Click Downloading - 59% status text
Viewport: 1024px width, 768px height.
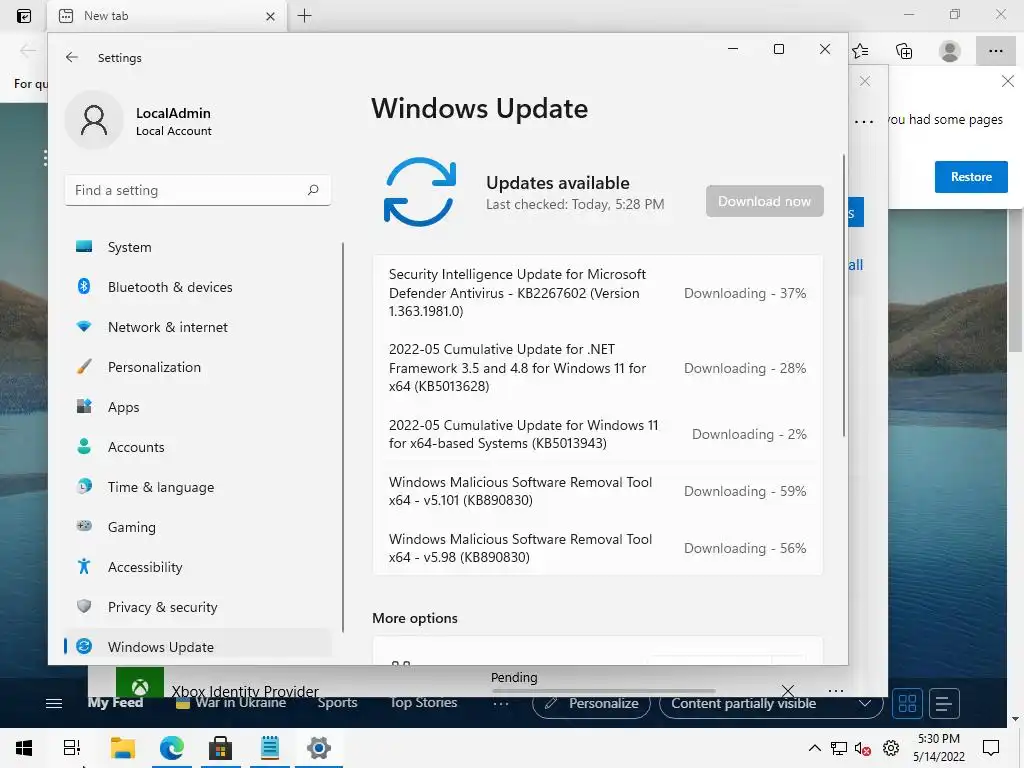point(744,491)
